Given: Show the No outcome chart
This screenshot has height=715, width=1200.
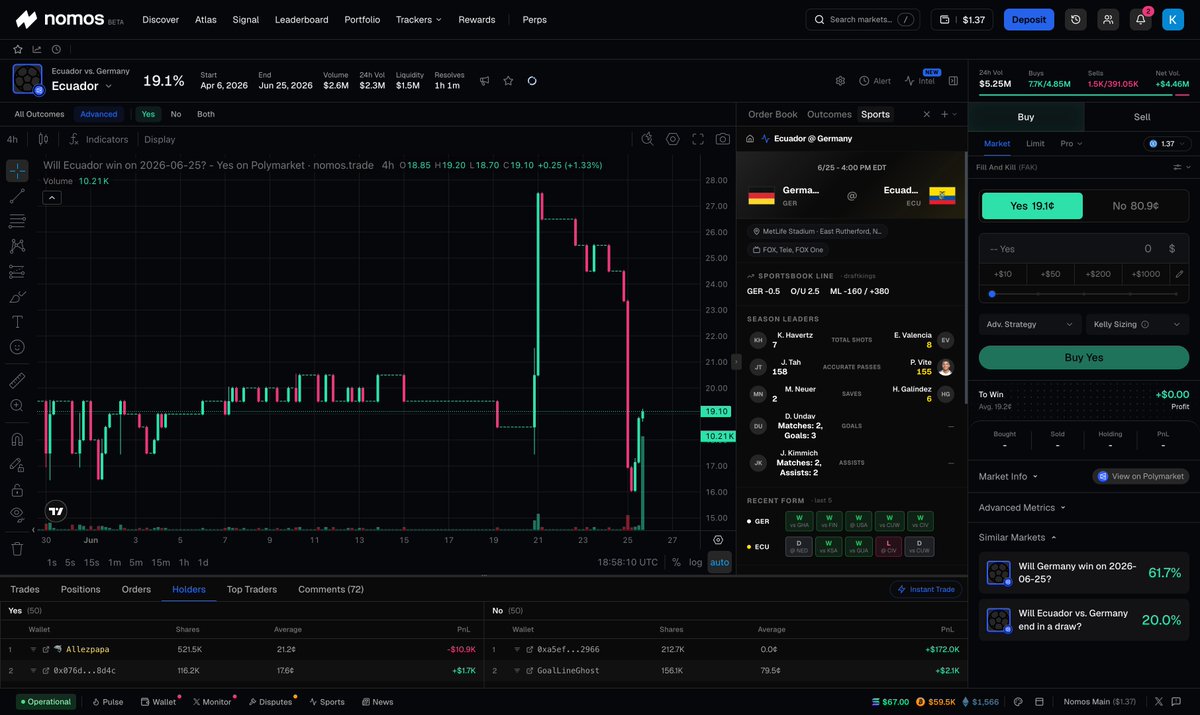Looking at the screenshot, I should tap(176, 114).
